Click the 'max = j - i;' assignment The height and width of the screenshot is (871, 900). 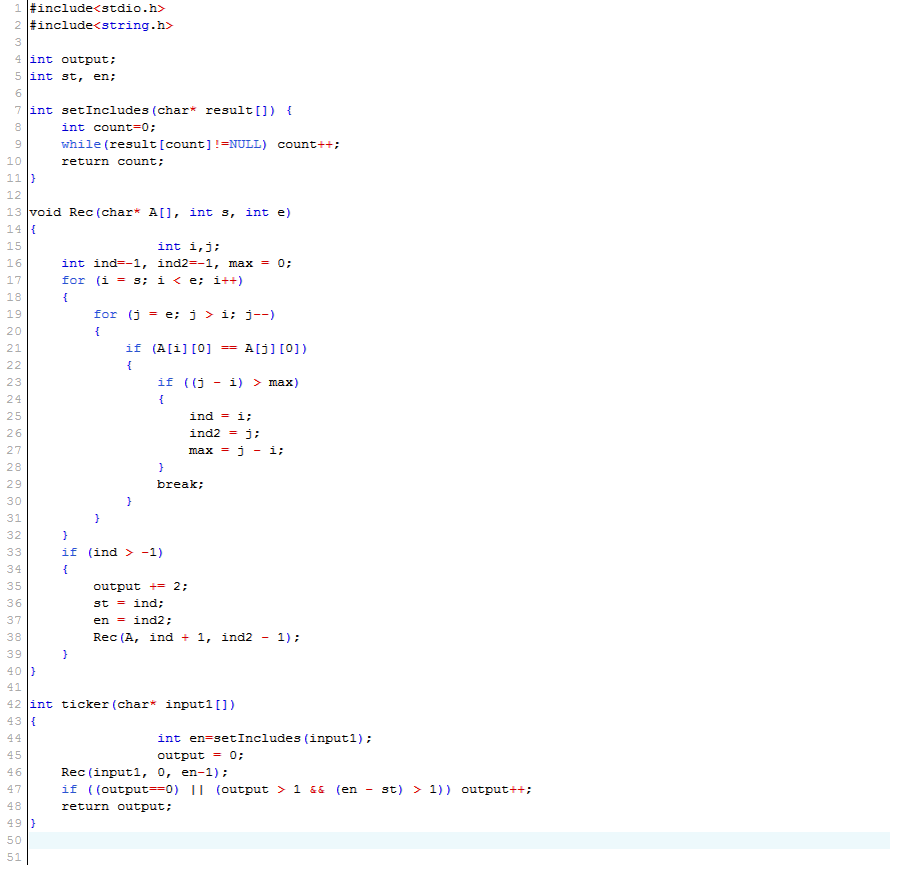(236, 450)
